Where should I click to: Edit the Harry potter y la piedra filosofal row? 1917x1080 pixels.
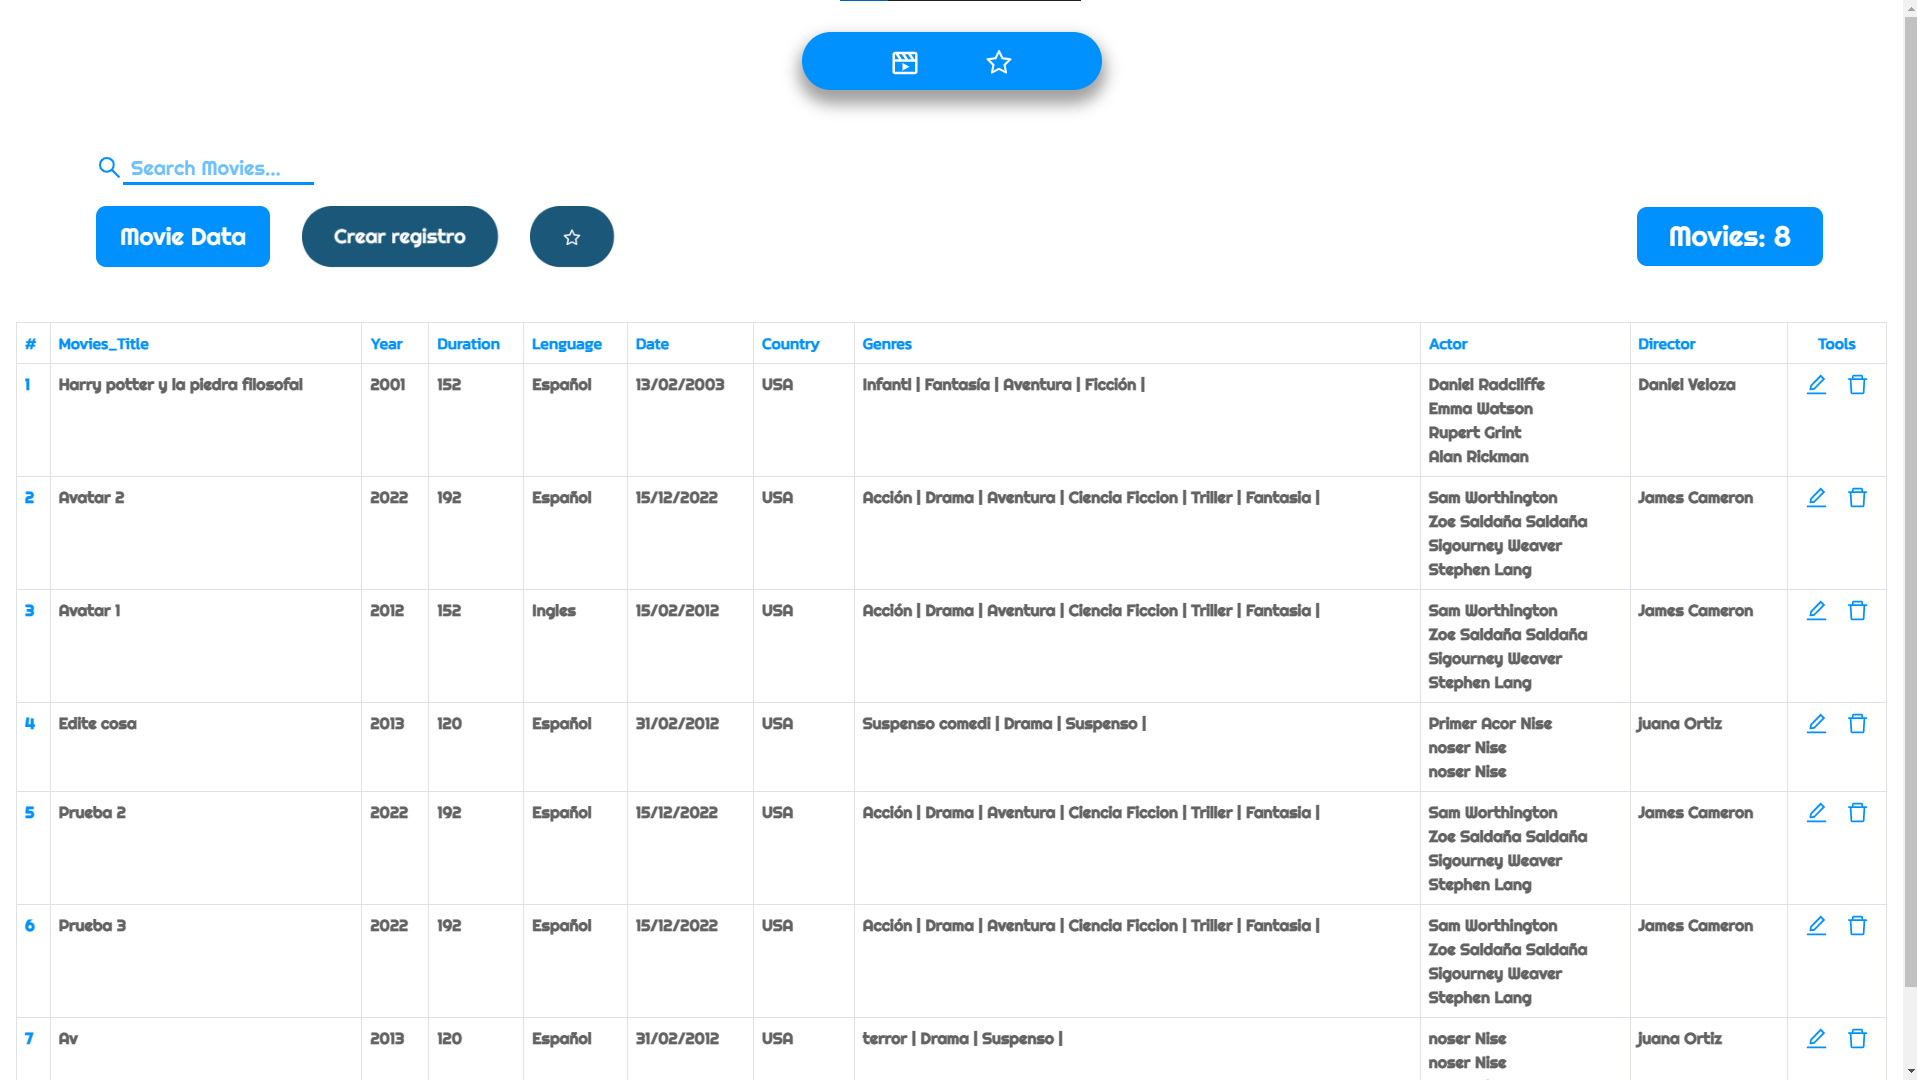[1816, 385]
